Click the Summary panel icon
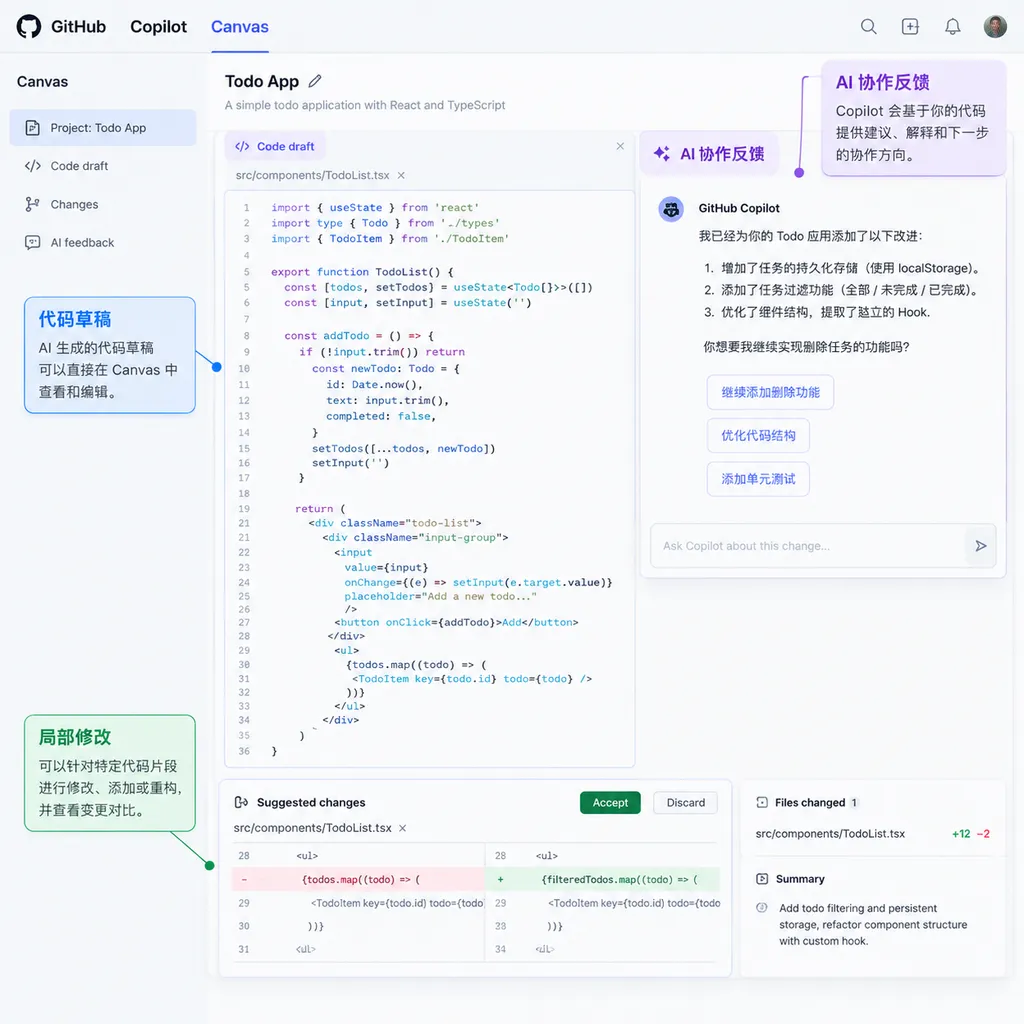 pos(761,879)
